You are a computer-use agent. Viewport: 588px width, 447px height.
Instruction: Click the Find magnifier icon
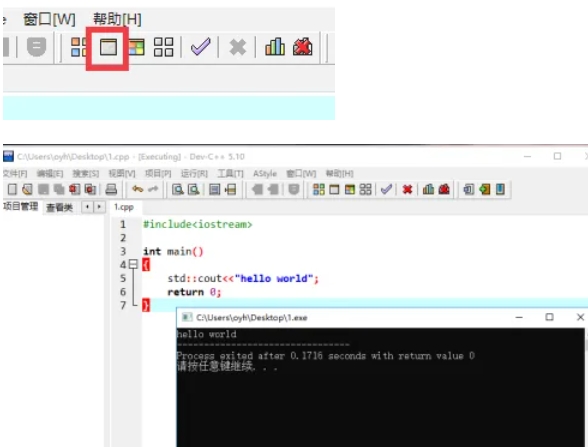click(177, 189)
